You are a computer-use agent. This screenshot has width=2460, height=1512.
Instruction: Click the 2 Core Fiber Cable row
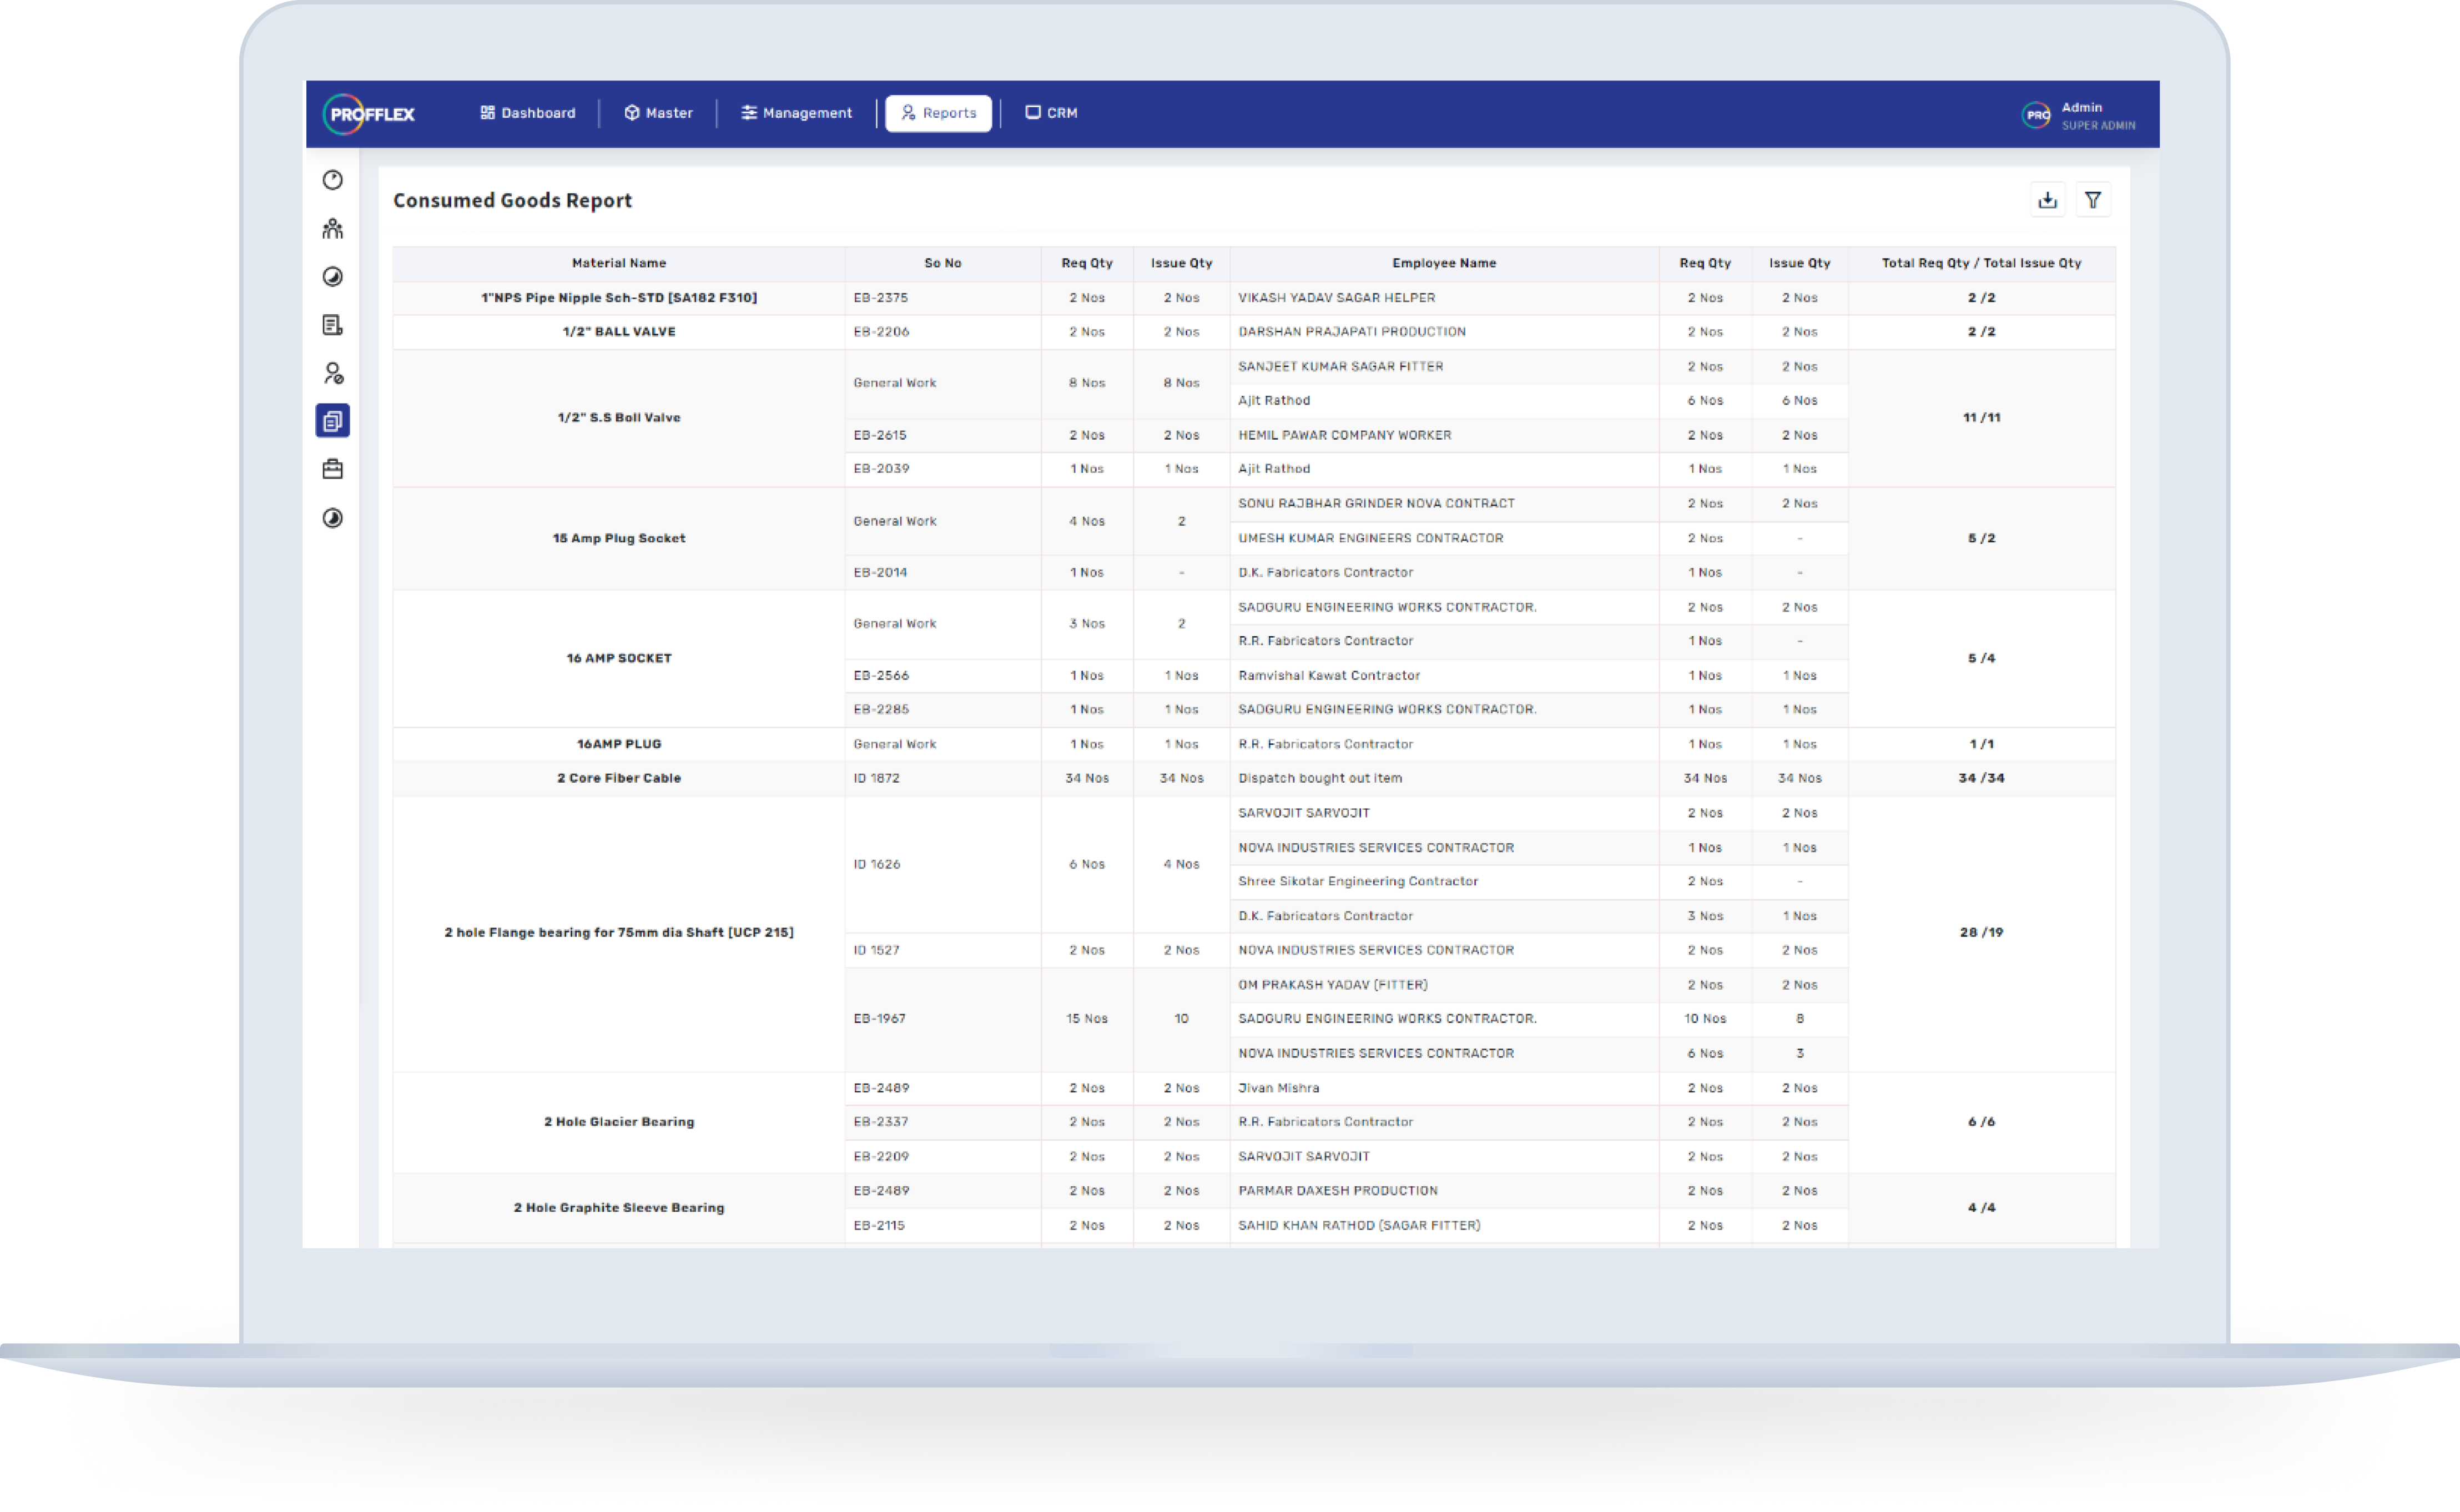618,778
